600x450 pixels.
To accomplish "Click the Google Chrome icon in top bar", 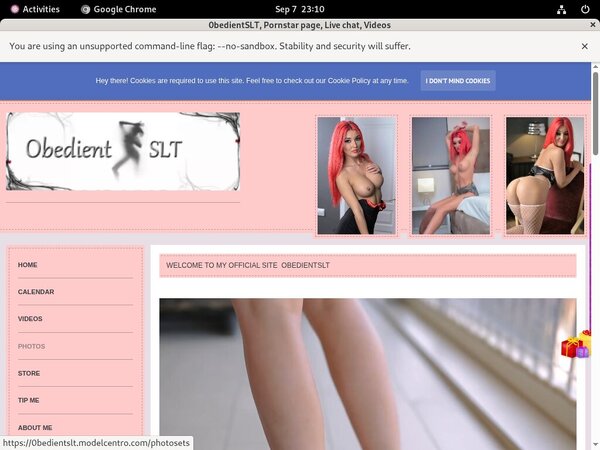I will 87,9.
